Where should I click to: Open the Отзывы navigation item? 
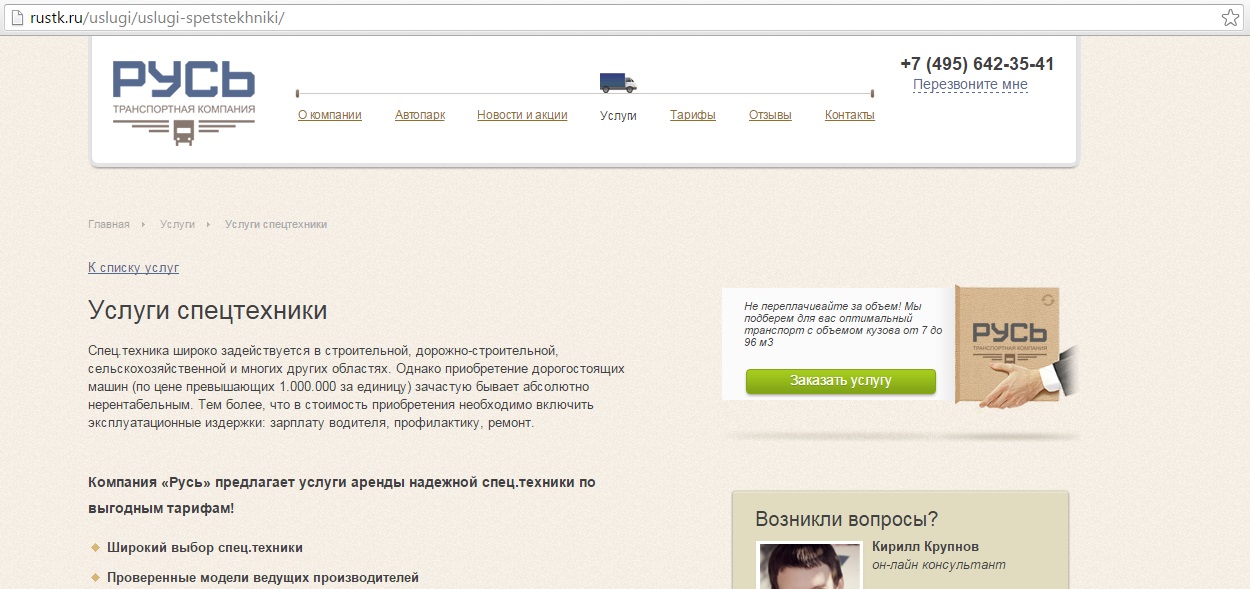pos(771,114)
